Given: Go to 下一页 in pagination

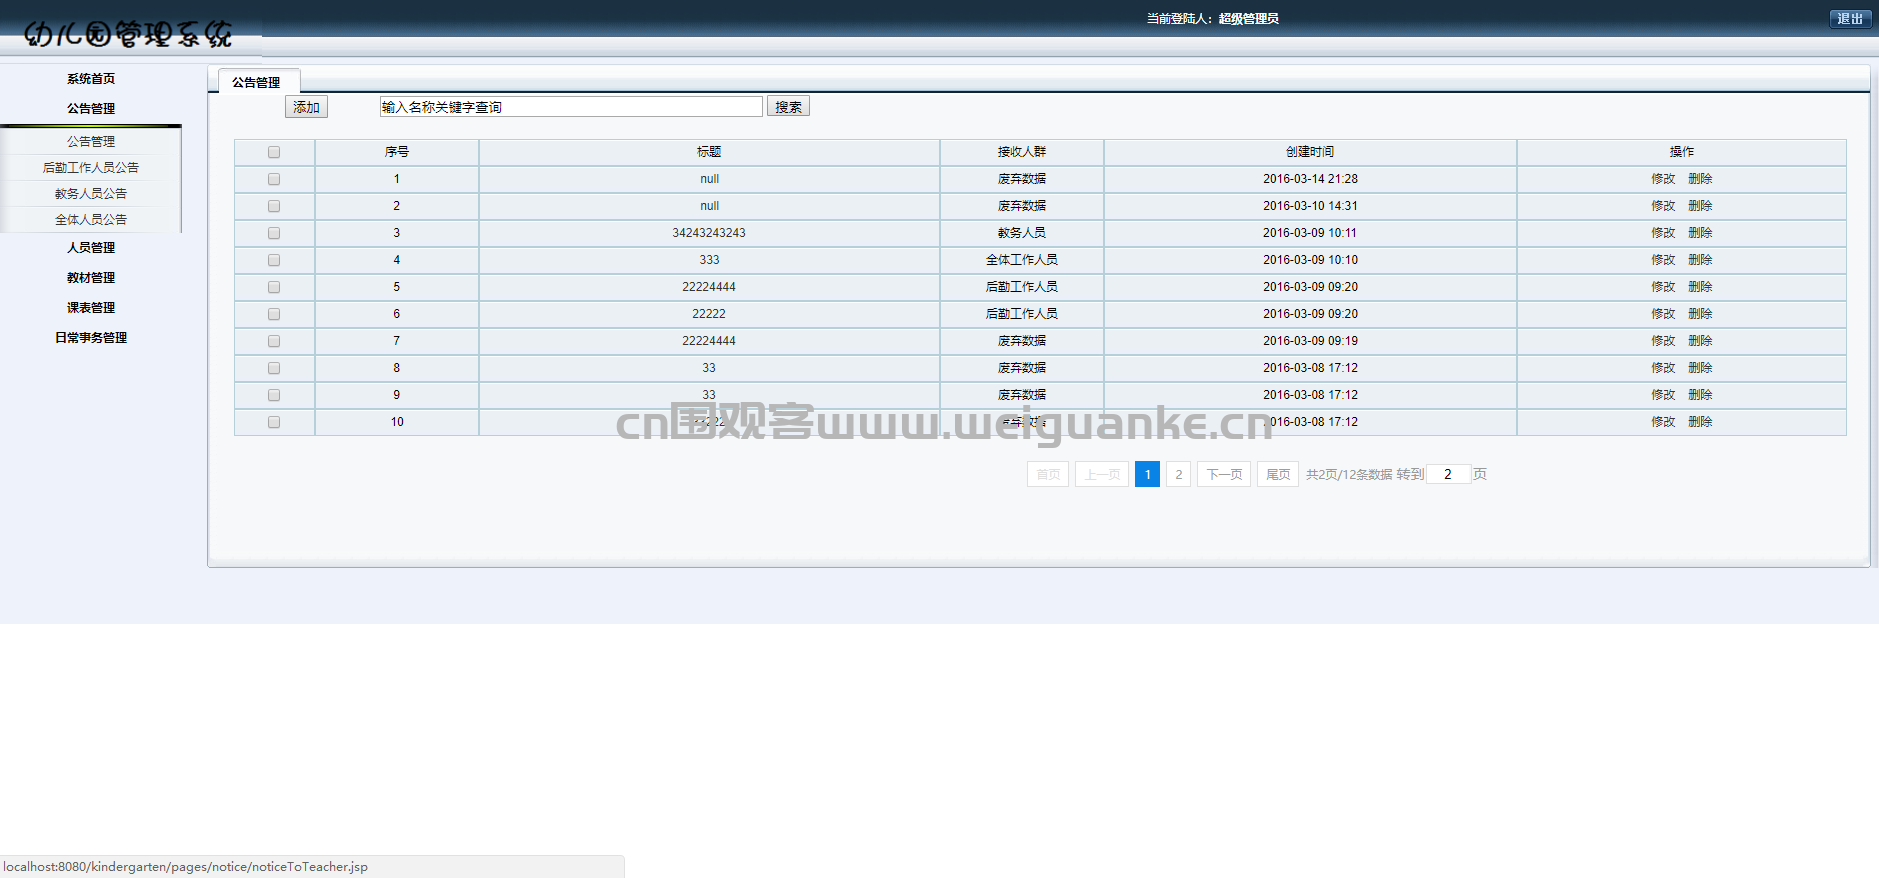Looking at the screenshot, I should coord(1224,474).
